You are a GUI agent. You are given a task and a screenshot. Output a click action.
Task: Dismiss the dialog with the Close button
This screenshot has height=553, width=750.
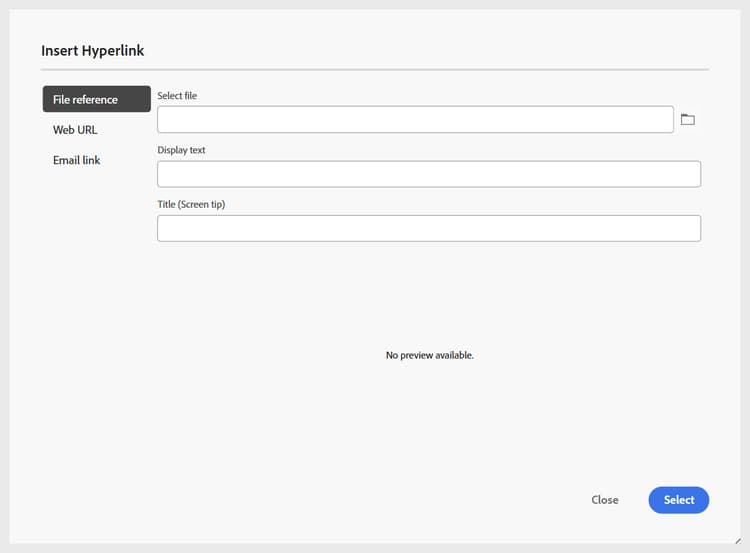tap(605, 500)
